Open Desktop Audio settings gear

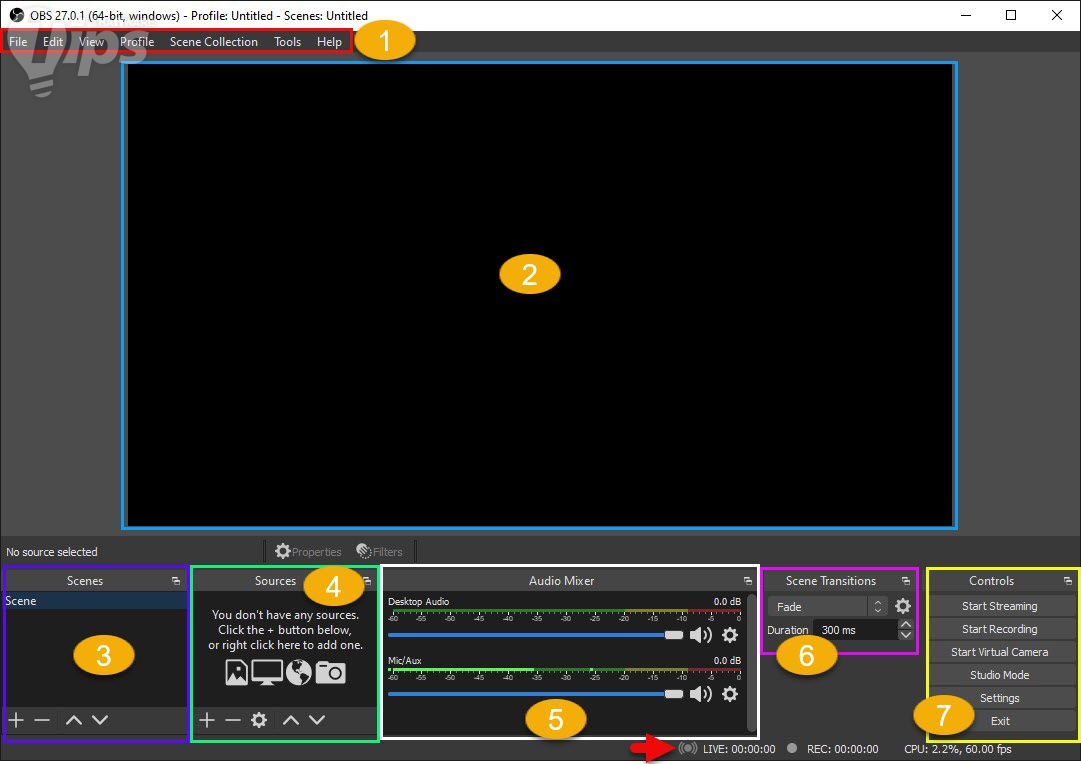(x=730, y=635)
